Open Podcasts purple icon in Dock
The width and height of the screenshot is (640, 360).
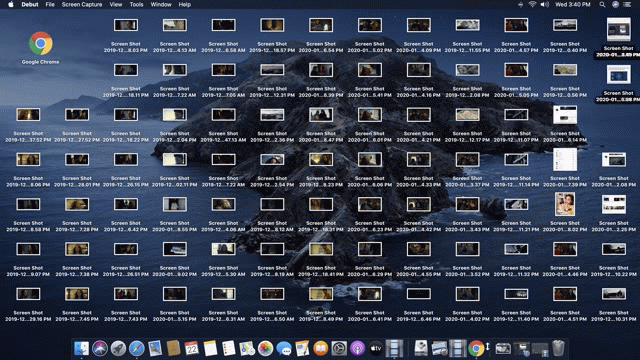pyautogui.click(x=357, y=349)
